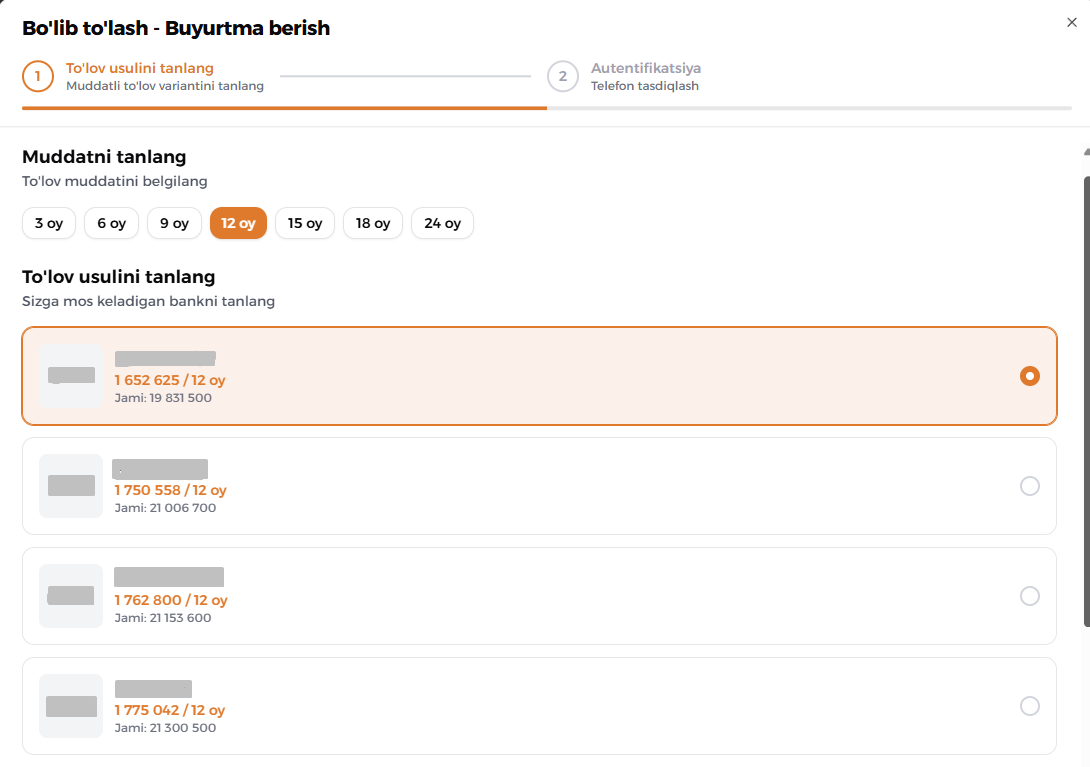Click step 1 circle indicator
Image resolution: width=1090 pixels, height=767 pixels.
[38, 77]
